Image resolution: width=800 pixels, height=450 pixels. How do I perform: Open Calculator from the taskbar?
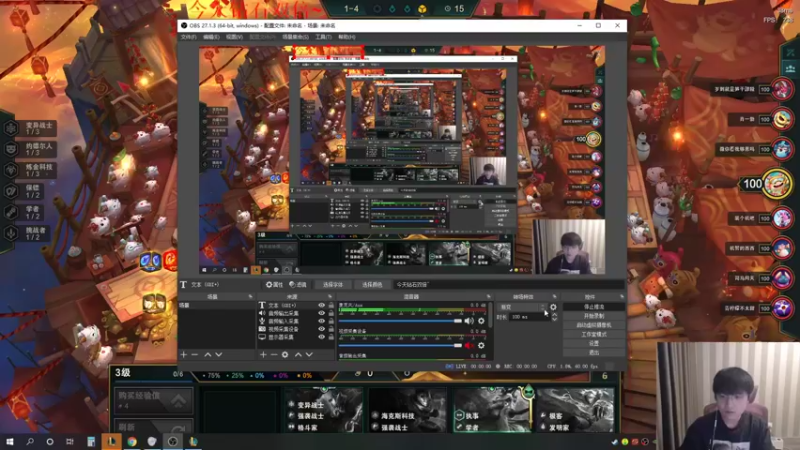pos(91,441)
